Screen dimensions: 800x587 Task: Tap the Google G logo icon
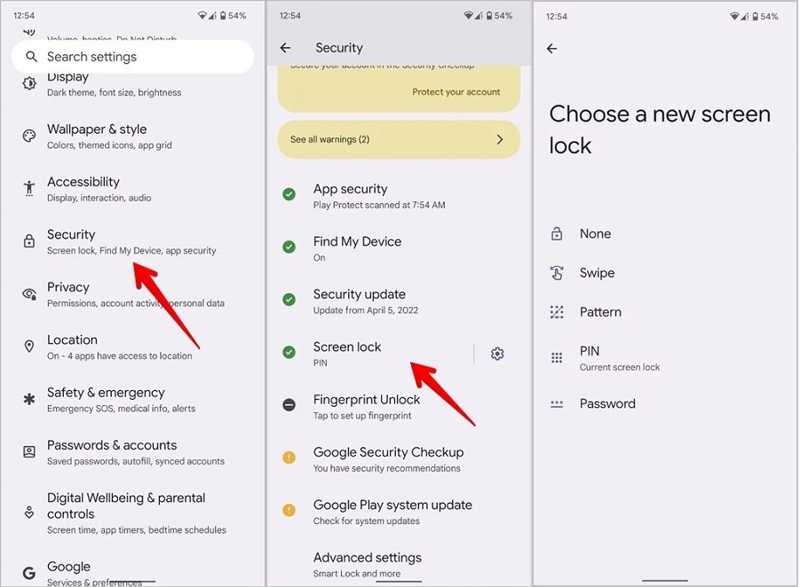30,573
